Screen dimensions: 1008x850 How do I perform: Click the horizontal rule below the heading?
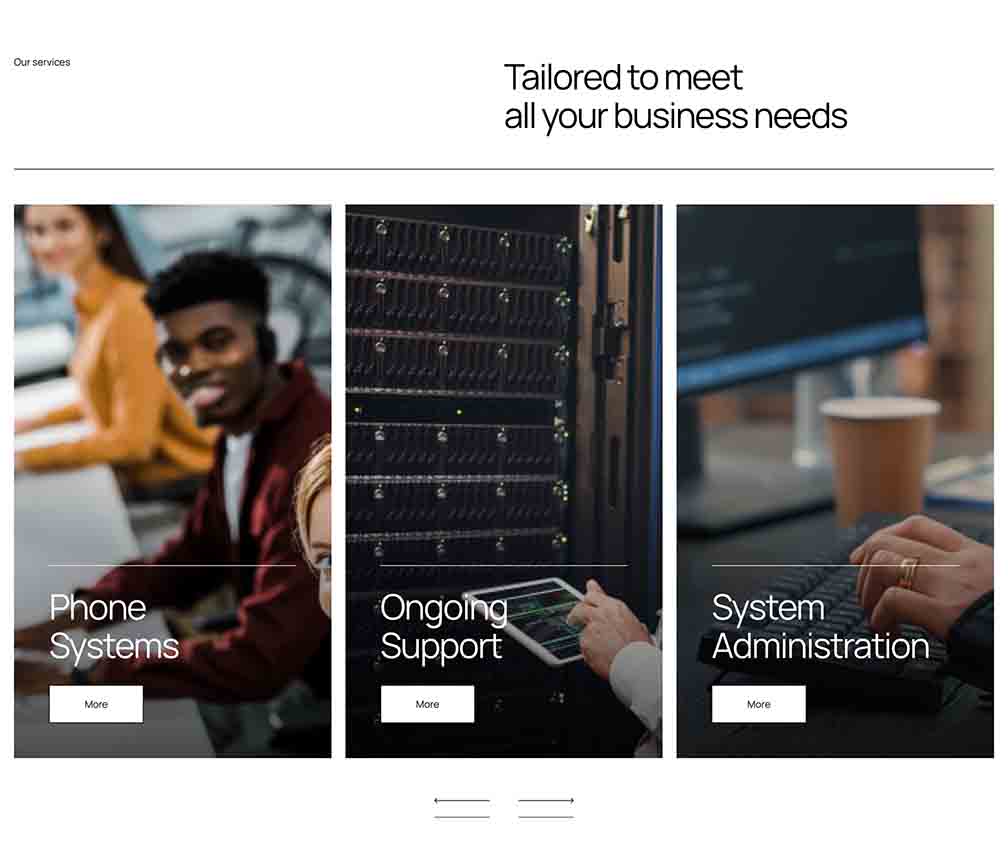click(504, 169)
